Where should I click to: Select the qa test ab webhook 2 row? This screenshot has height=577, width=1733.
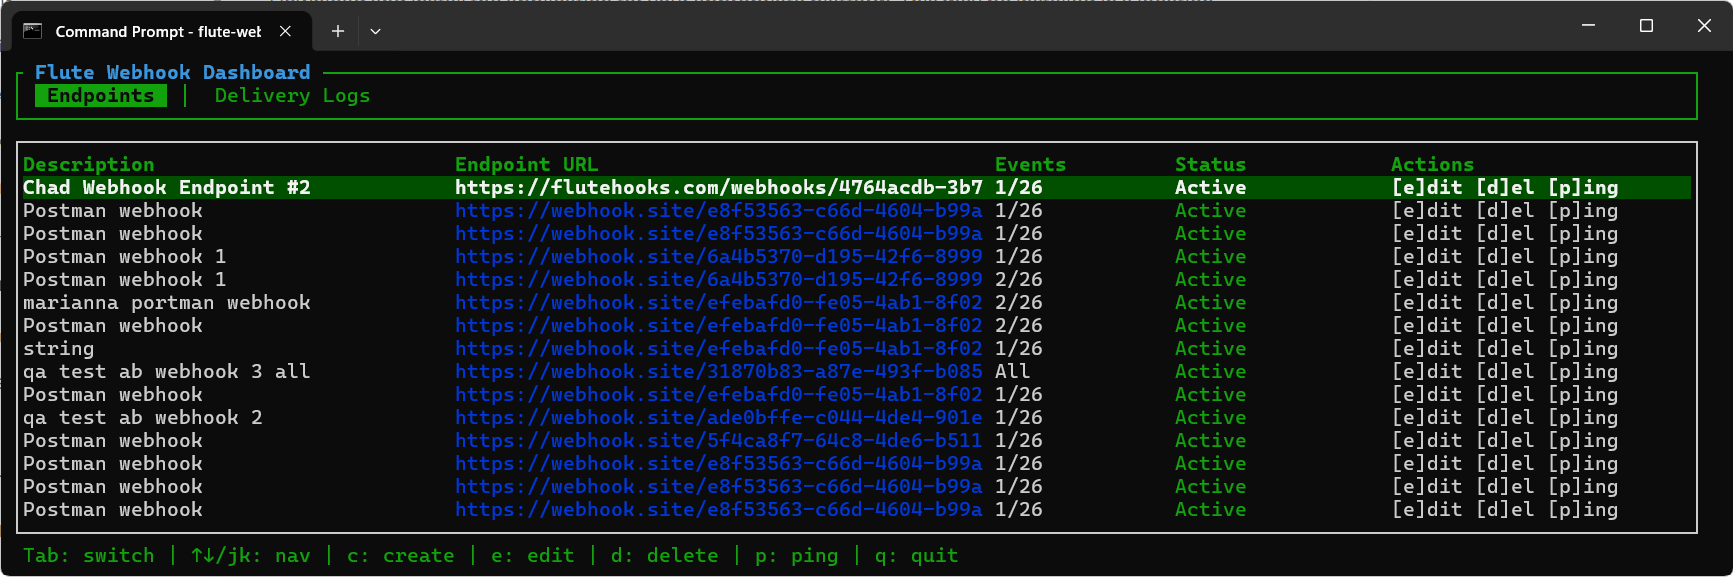(x=857, y=418)
